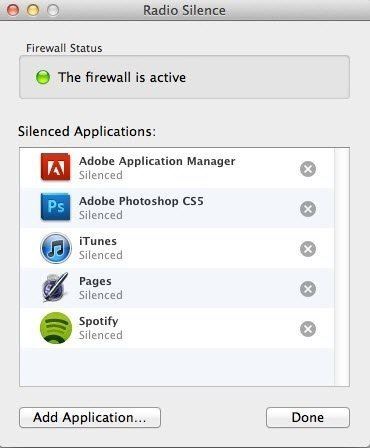
Task: Click the Adobe Application Manager icon
Action: point(55,167)
